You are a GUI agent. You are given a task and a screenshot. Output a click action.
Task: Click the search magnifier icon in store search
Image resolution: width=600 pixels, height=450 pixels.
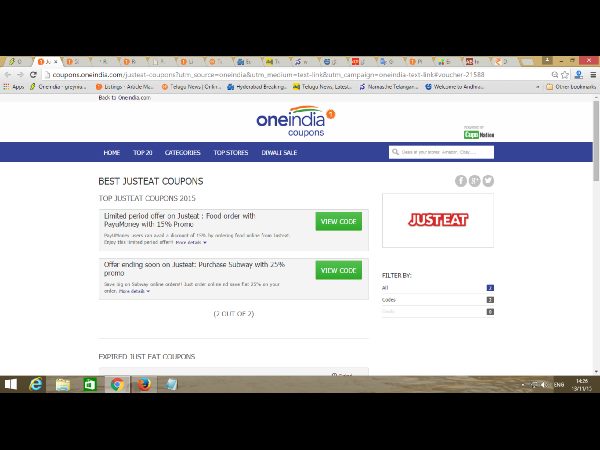[x=395, y=153]
